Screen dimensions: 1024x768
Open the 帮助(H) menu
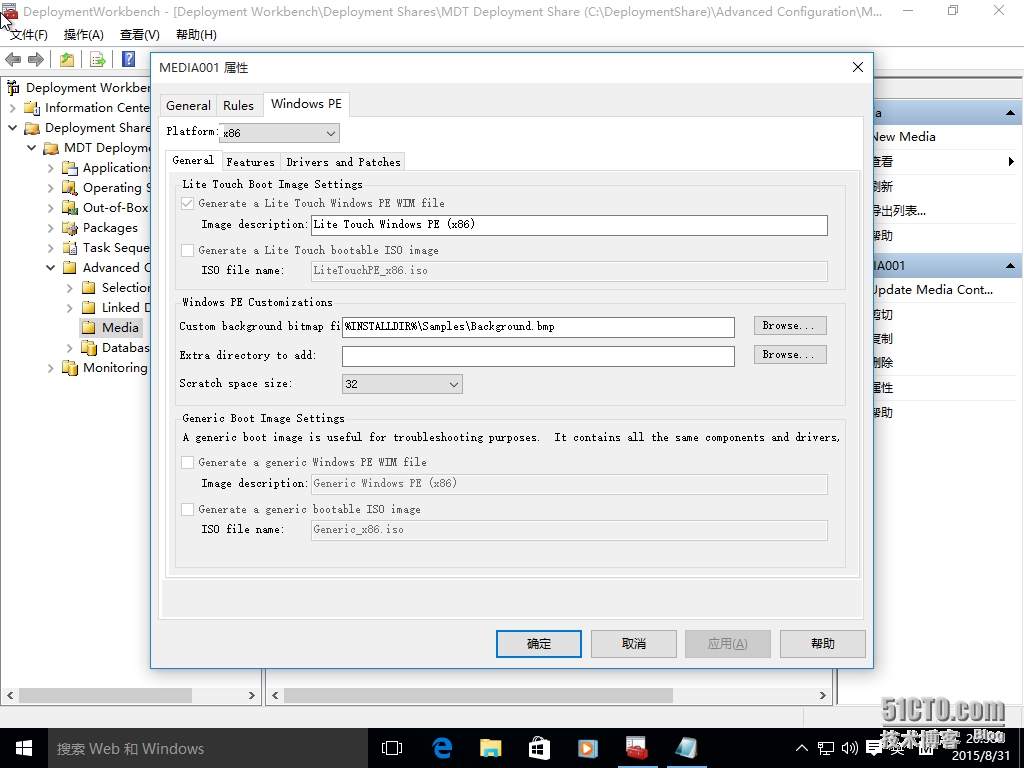click(x=197, y=35)
